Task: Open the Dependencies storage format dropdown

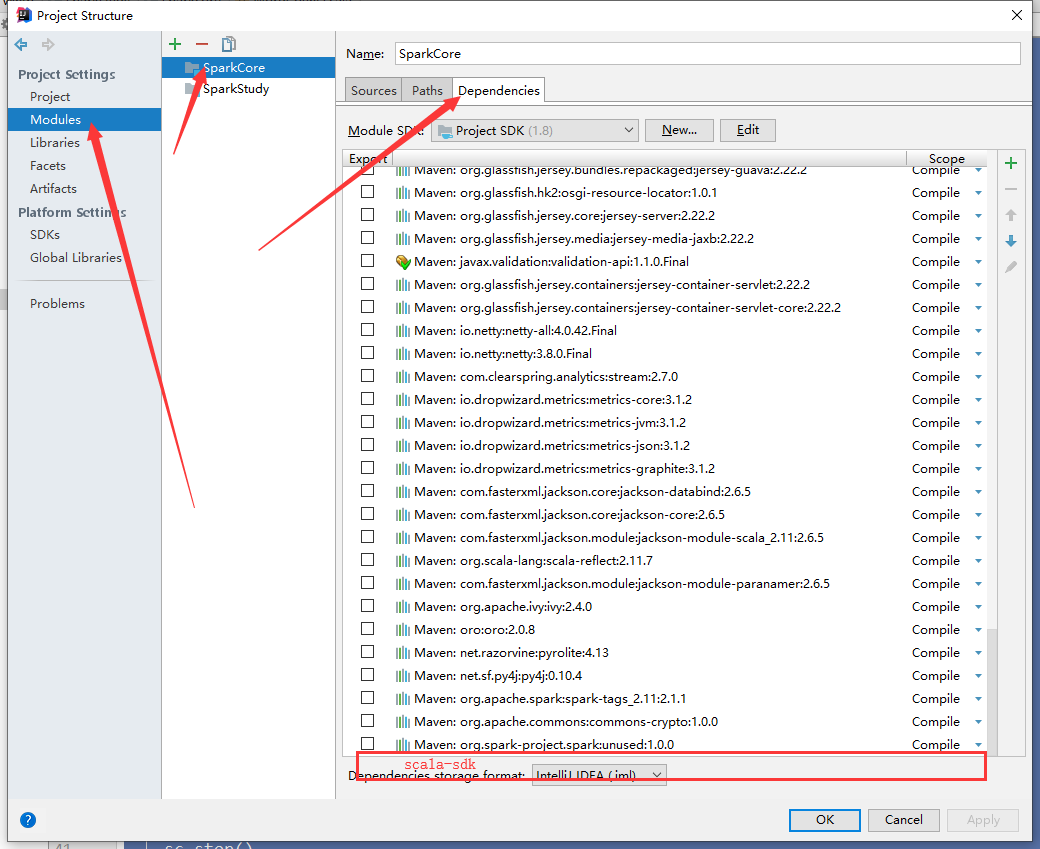Action: (x=599, y=775)
